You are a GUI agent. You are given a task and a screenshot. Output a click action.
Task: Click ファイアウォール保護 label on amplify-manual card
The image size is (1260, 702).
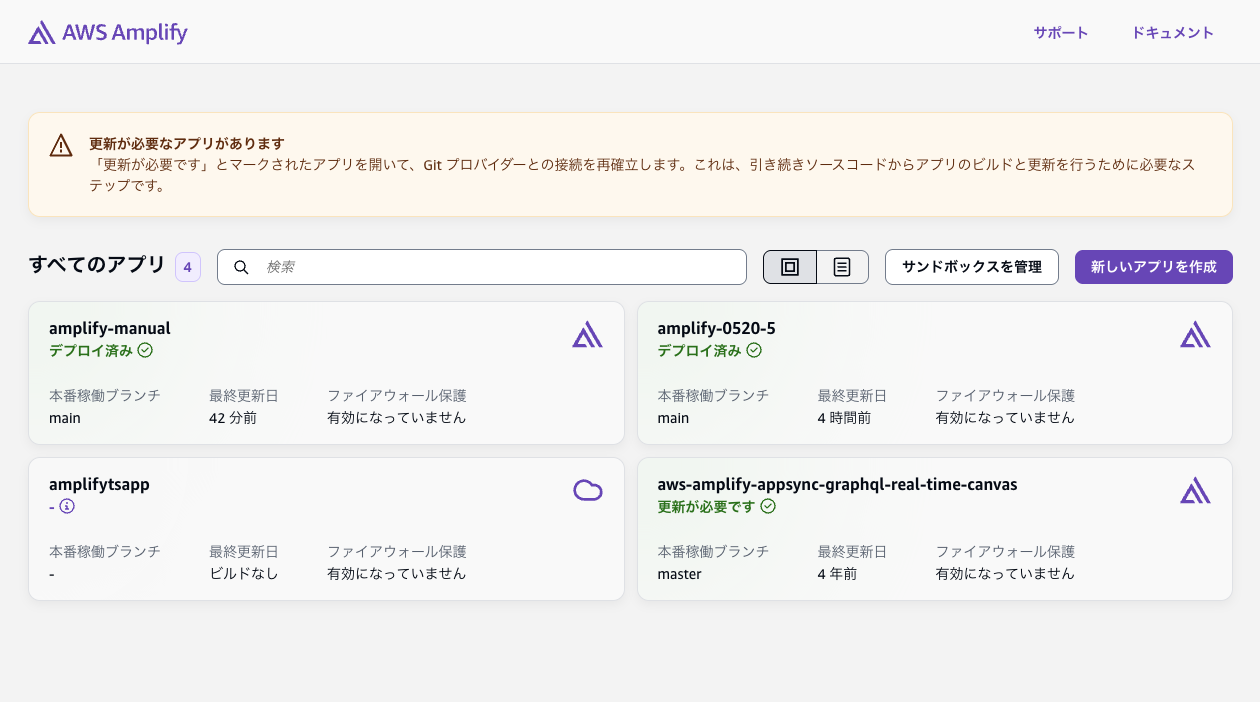[397, 396]
